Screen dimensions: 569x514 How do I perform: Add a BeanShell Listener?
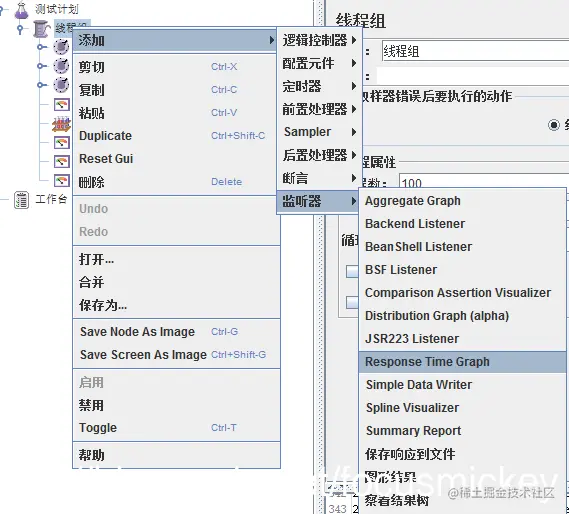[463, 247]
